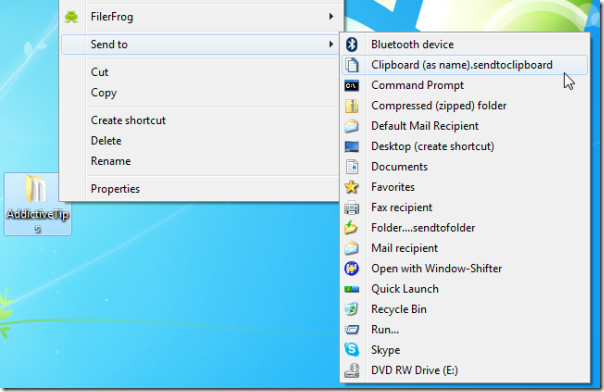
Task: Click the Window-Shifter round icon
Action: [352, 268]
